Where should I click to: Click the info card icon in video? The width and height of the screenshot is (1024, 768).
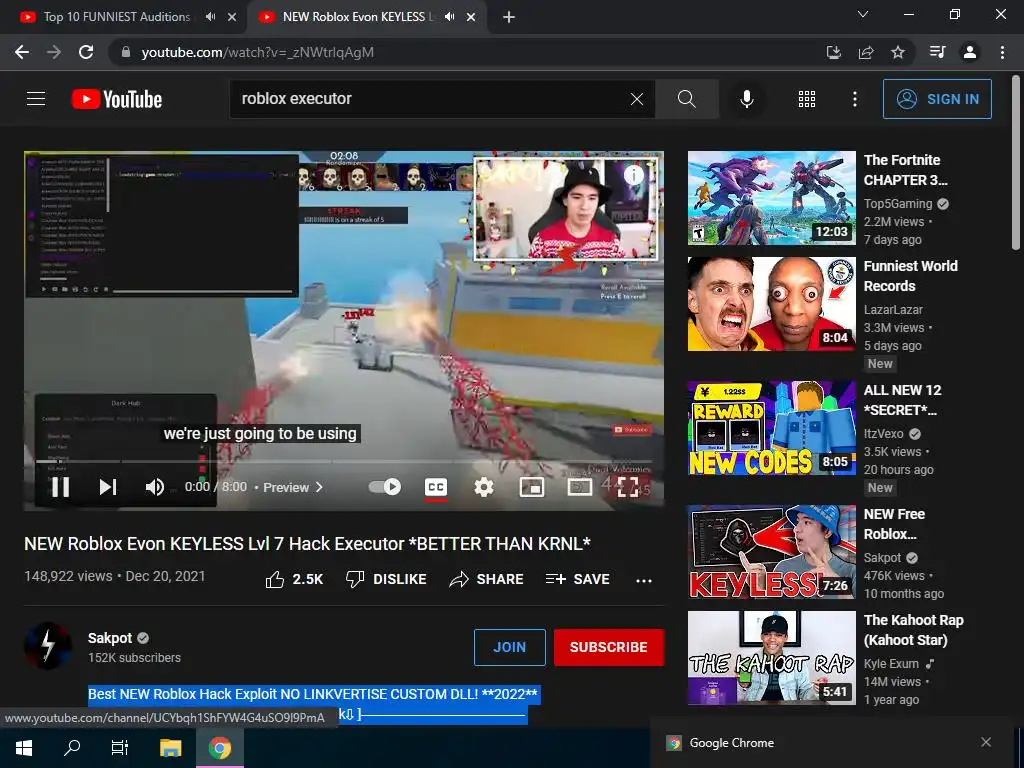(x=633, y=174)
